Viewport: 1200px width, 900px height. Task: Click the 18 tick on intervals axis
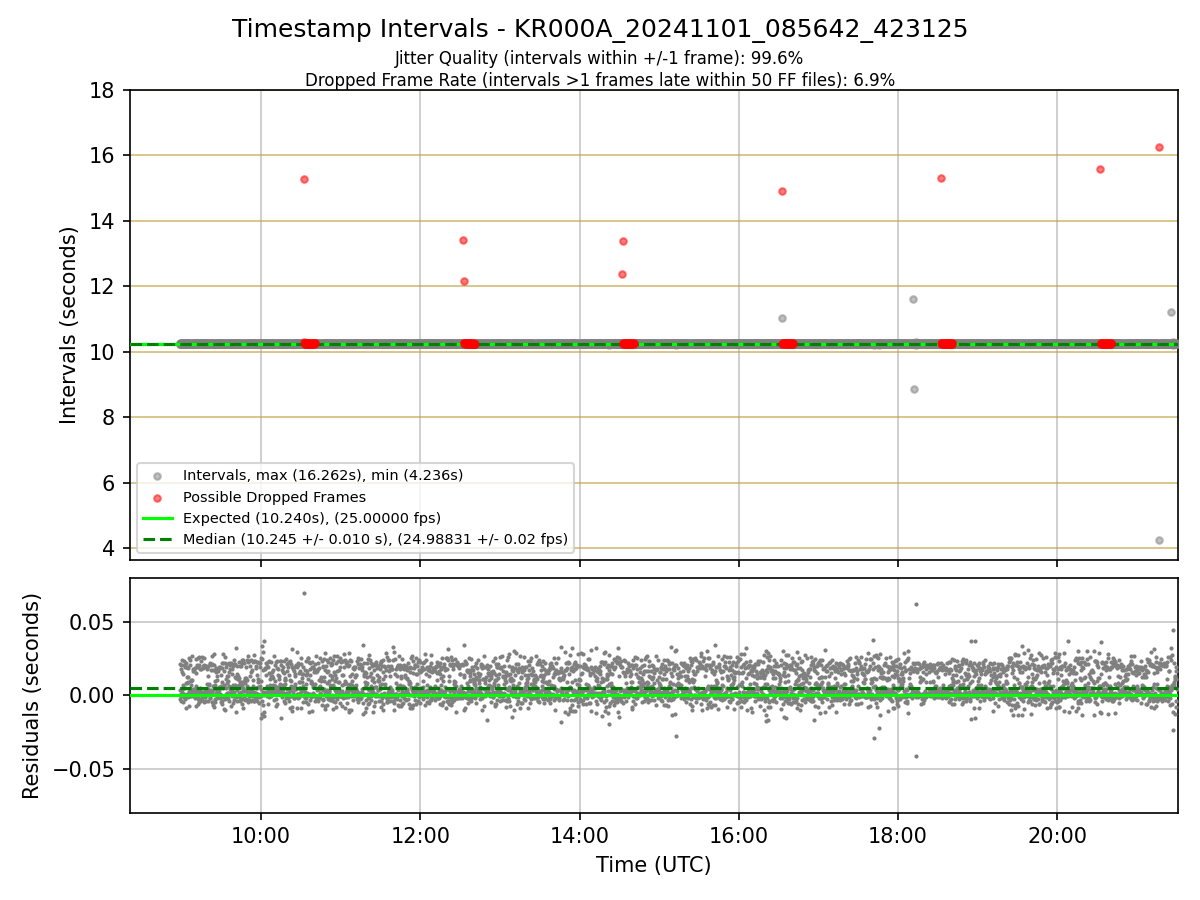[102, 90]
